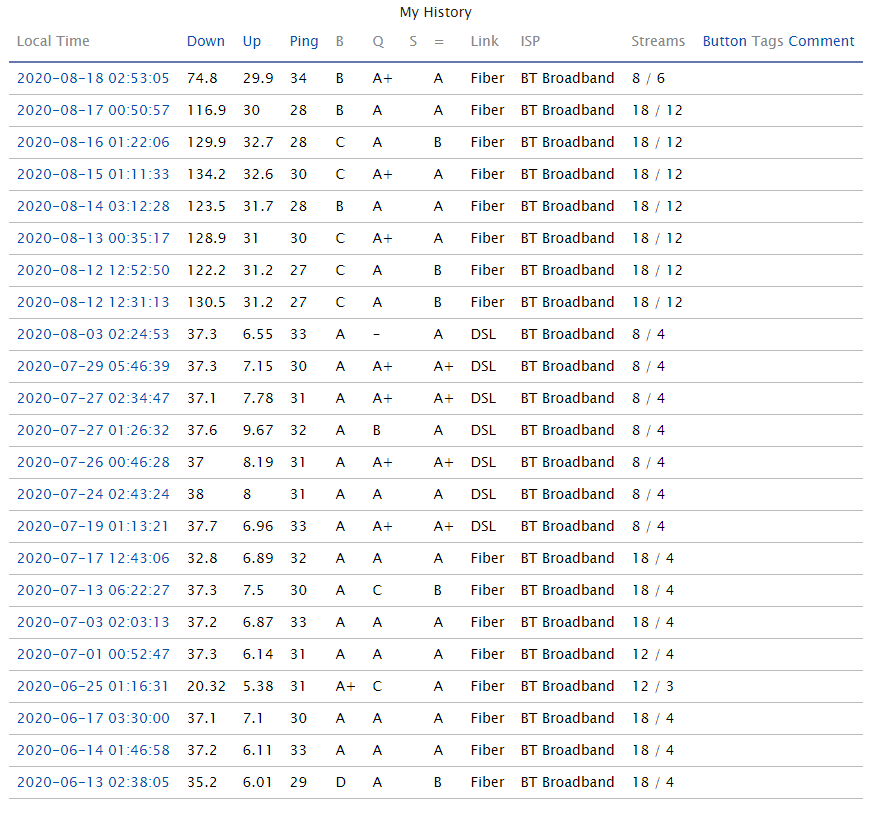
Task: Sort history by the Down column header
Action: pos(205,41)
